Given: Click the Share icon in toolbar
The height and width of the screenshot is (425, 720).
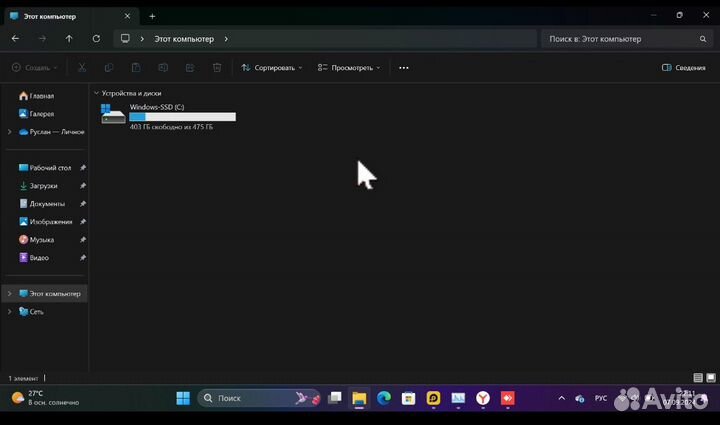Looking at the screenshot, I should click(190, 67).
